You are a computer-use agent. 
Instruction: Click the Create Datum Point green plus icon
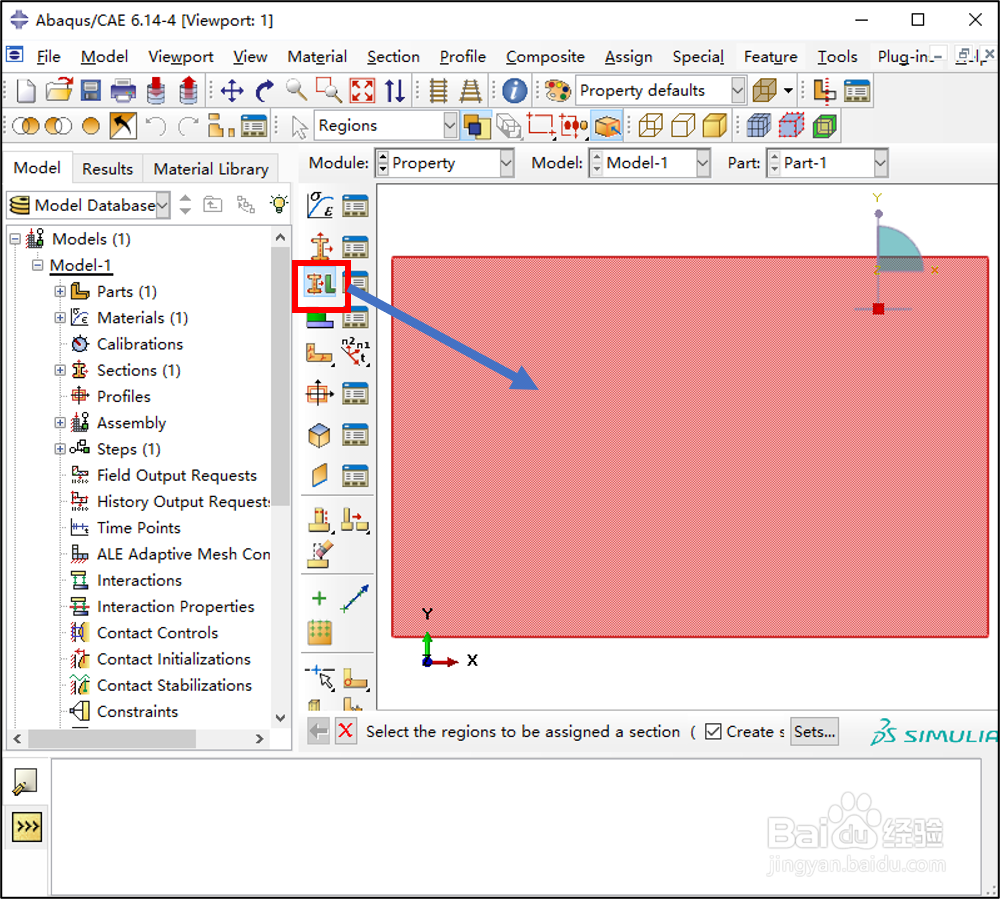pos(319,598)
